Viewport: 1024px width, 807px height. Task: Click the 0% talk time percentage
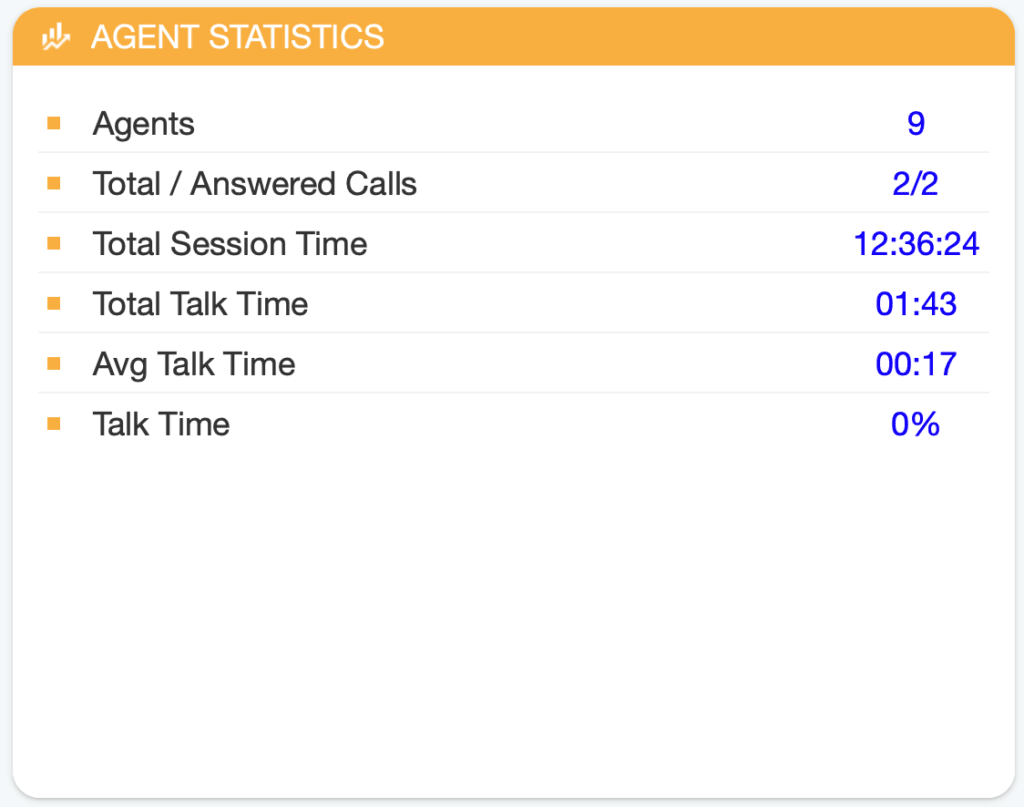916,424
